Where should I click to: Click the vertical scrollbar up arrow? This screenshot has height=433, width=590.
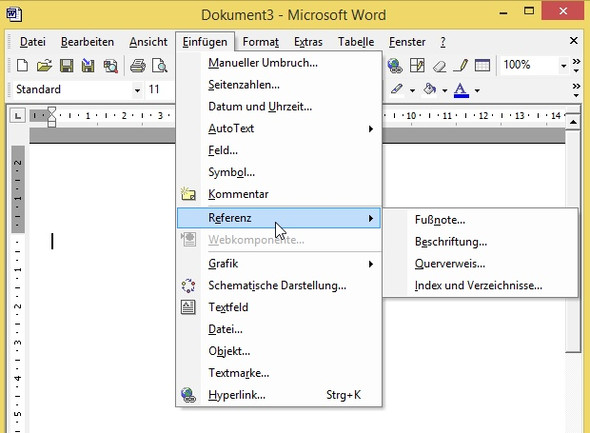(x=573, y=122)
